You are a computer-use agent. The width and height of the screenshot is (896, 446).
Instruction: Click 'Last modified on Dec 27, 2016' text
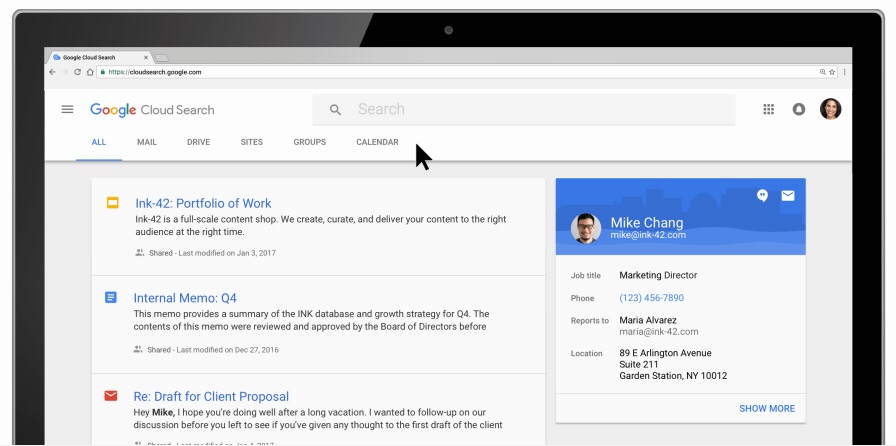click(x=227, y=349)
